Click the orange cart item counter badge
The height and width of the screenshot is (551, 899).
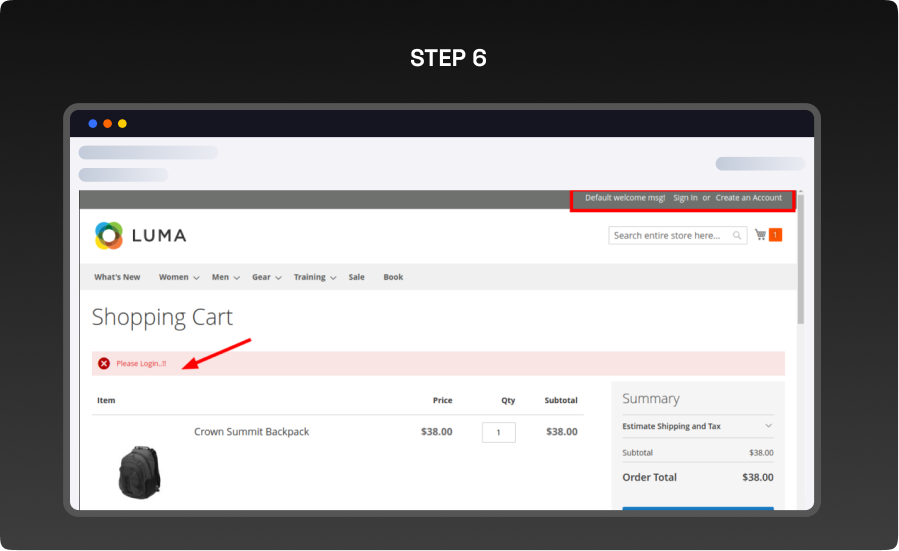pyautogui.click(x=775, y=235)
